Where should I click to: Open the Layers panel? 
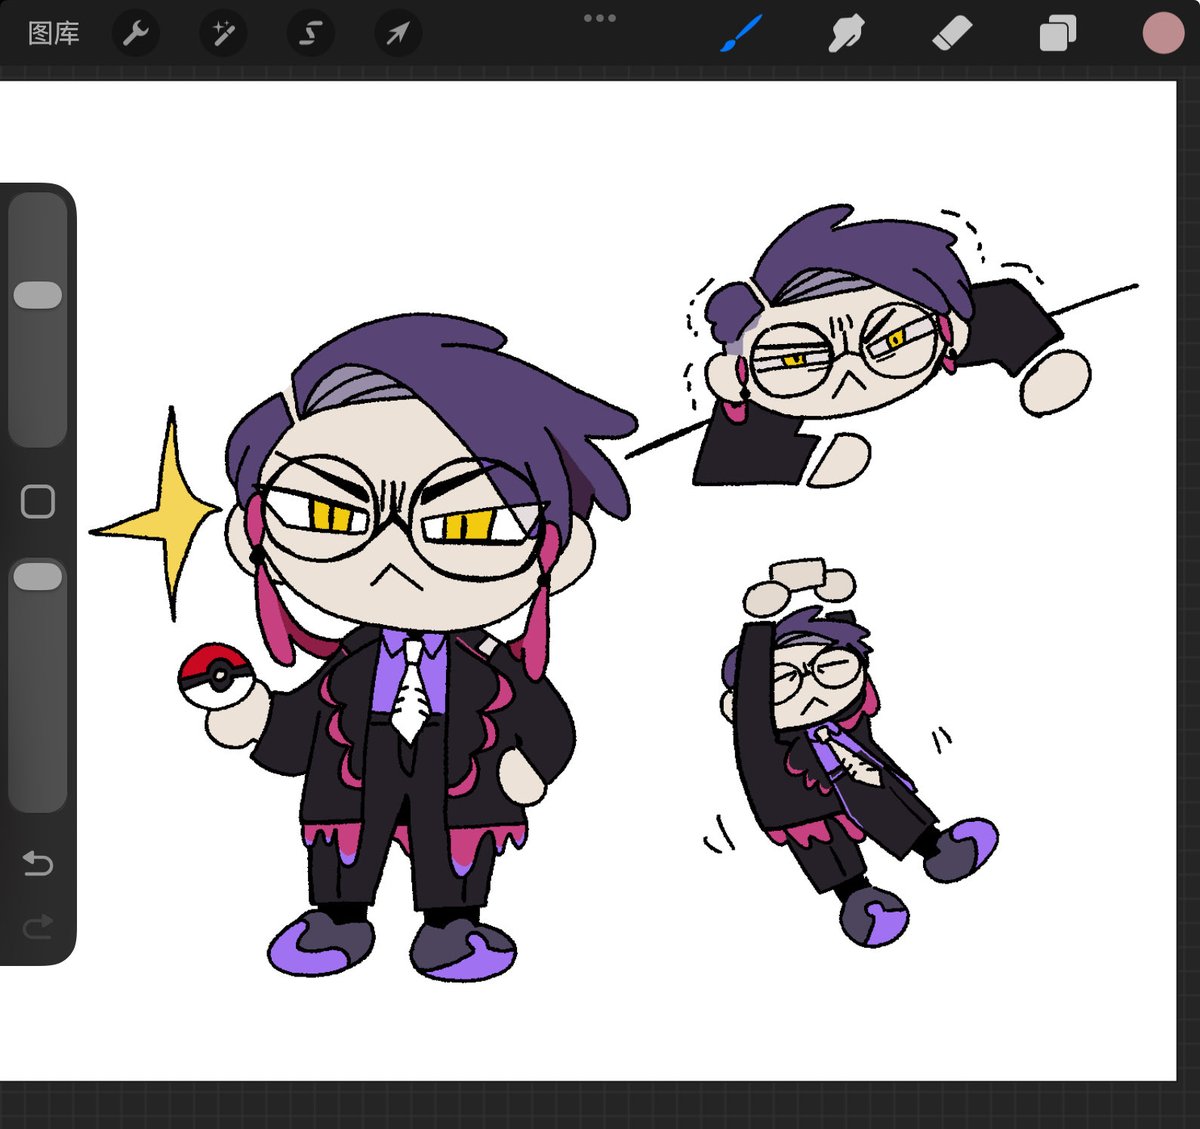pos(1055,32)
